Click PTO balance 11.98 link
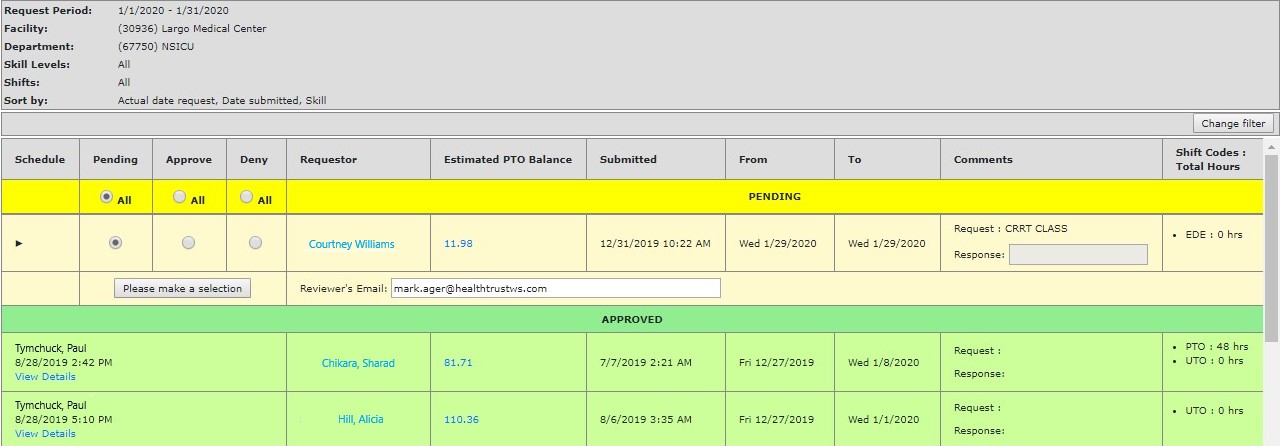This screenshot has width=1280, height=446. (x=458, y=244)
